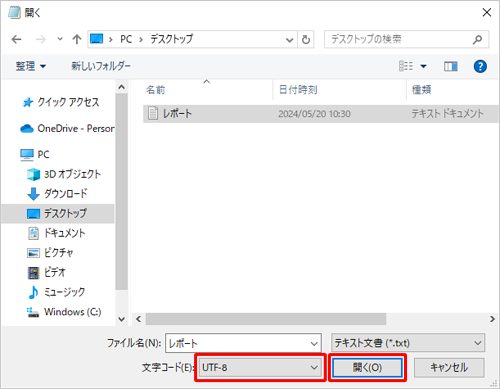Select PC in the navigation tree

click(35, 154)
